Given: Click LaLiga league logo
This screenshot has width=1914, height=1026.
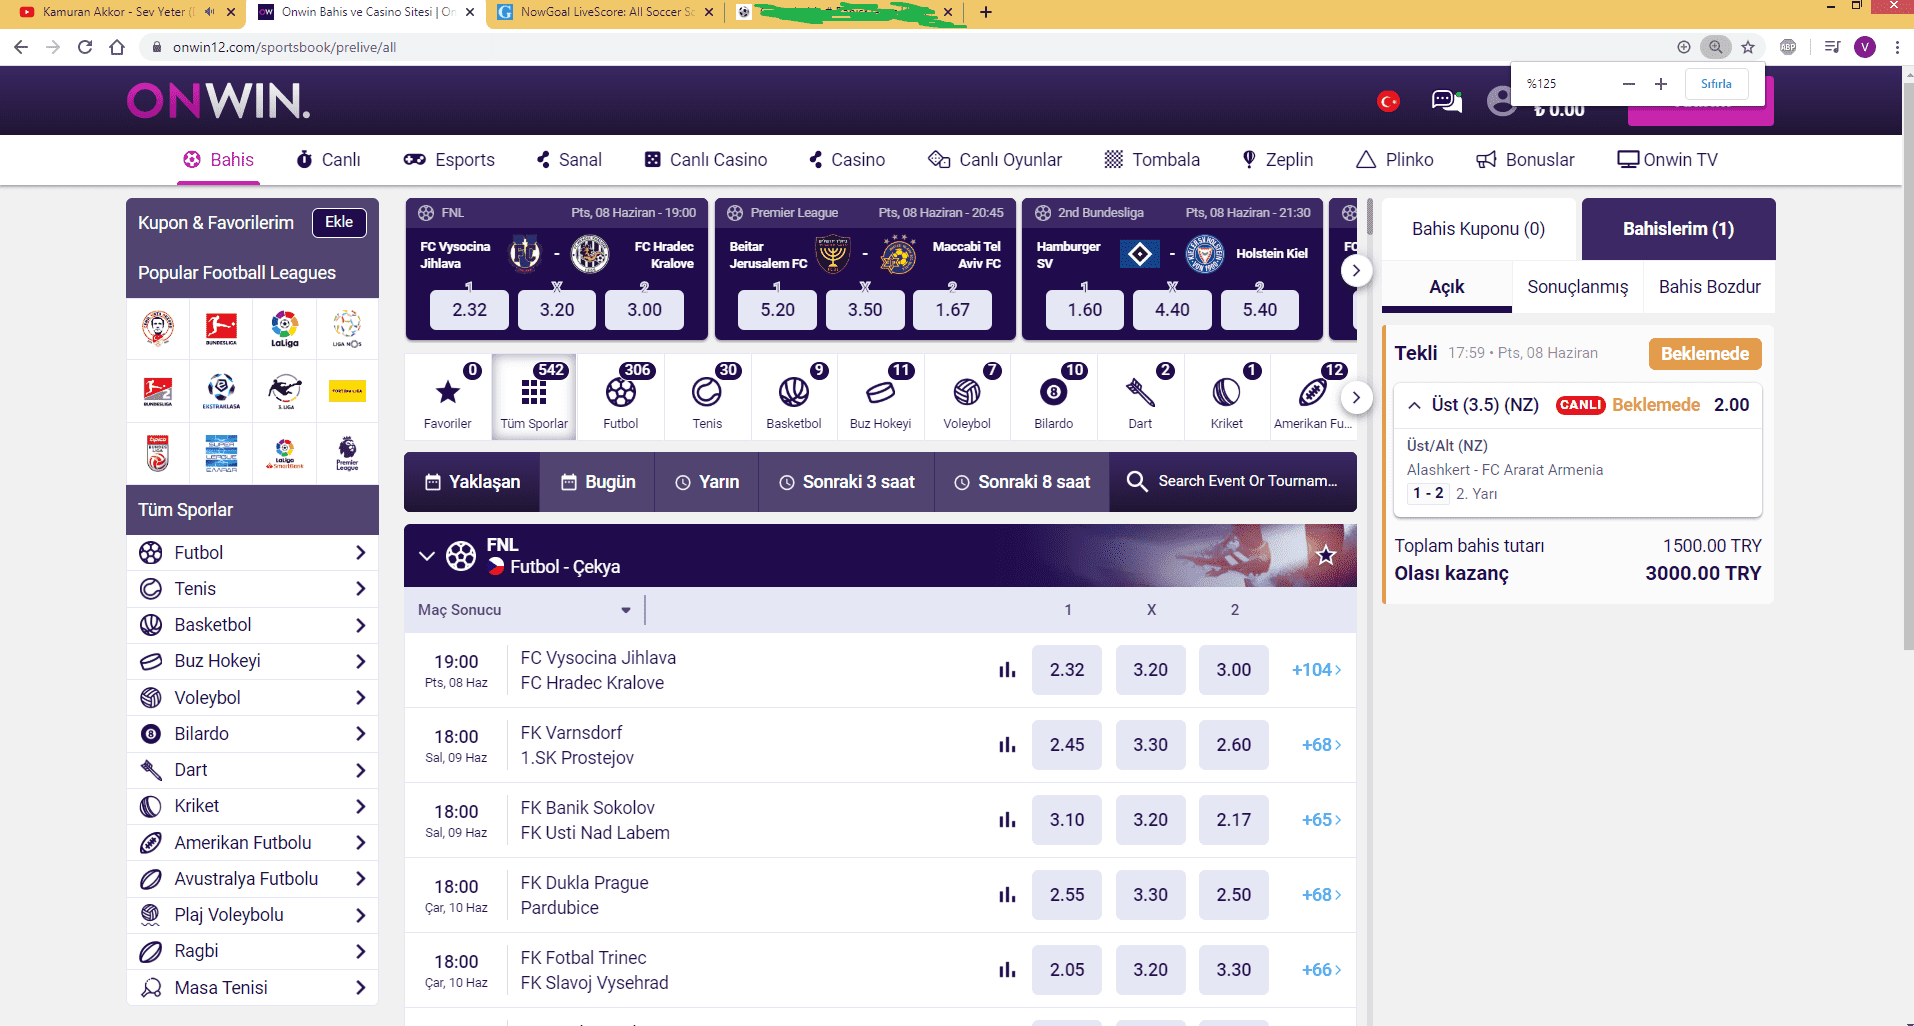Looking at the screenshot, I should click(x=284, y=328).
